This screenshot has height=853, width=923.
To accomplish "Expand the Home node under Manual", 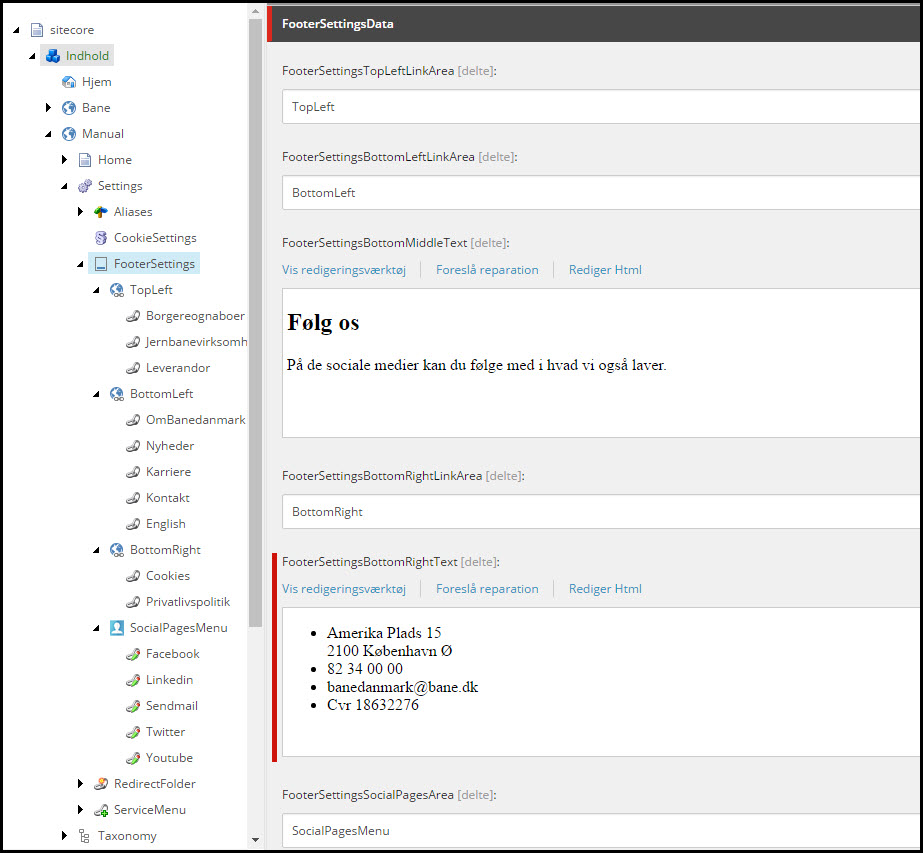I will (64, 160).
